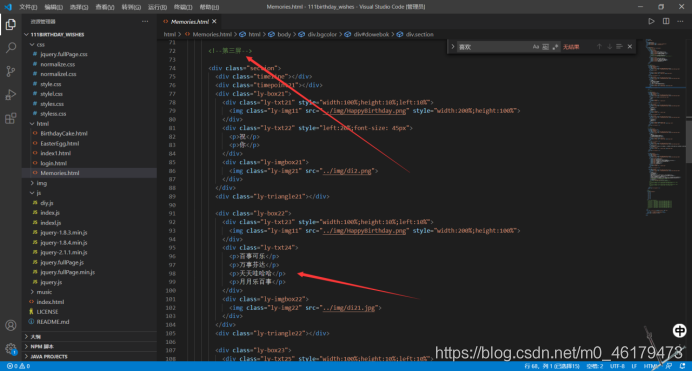Viewport: 693px width, 372px height.
Task: Toggle match whole word in find widget
Action: [545, 47]
